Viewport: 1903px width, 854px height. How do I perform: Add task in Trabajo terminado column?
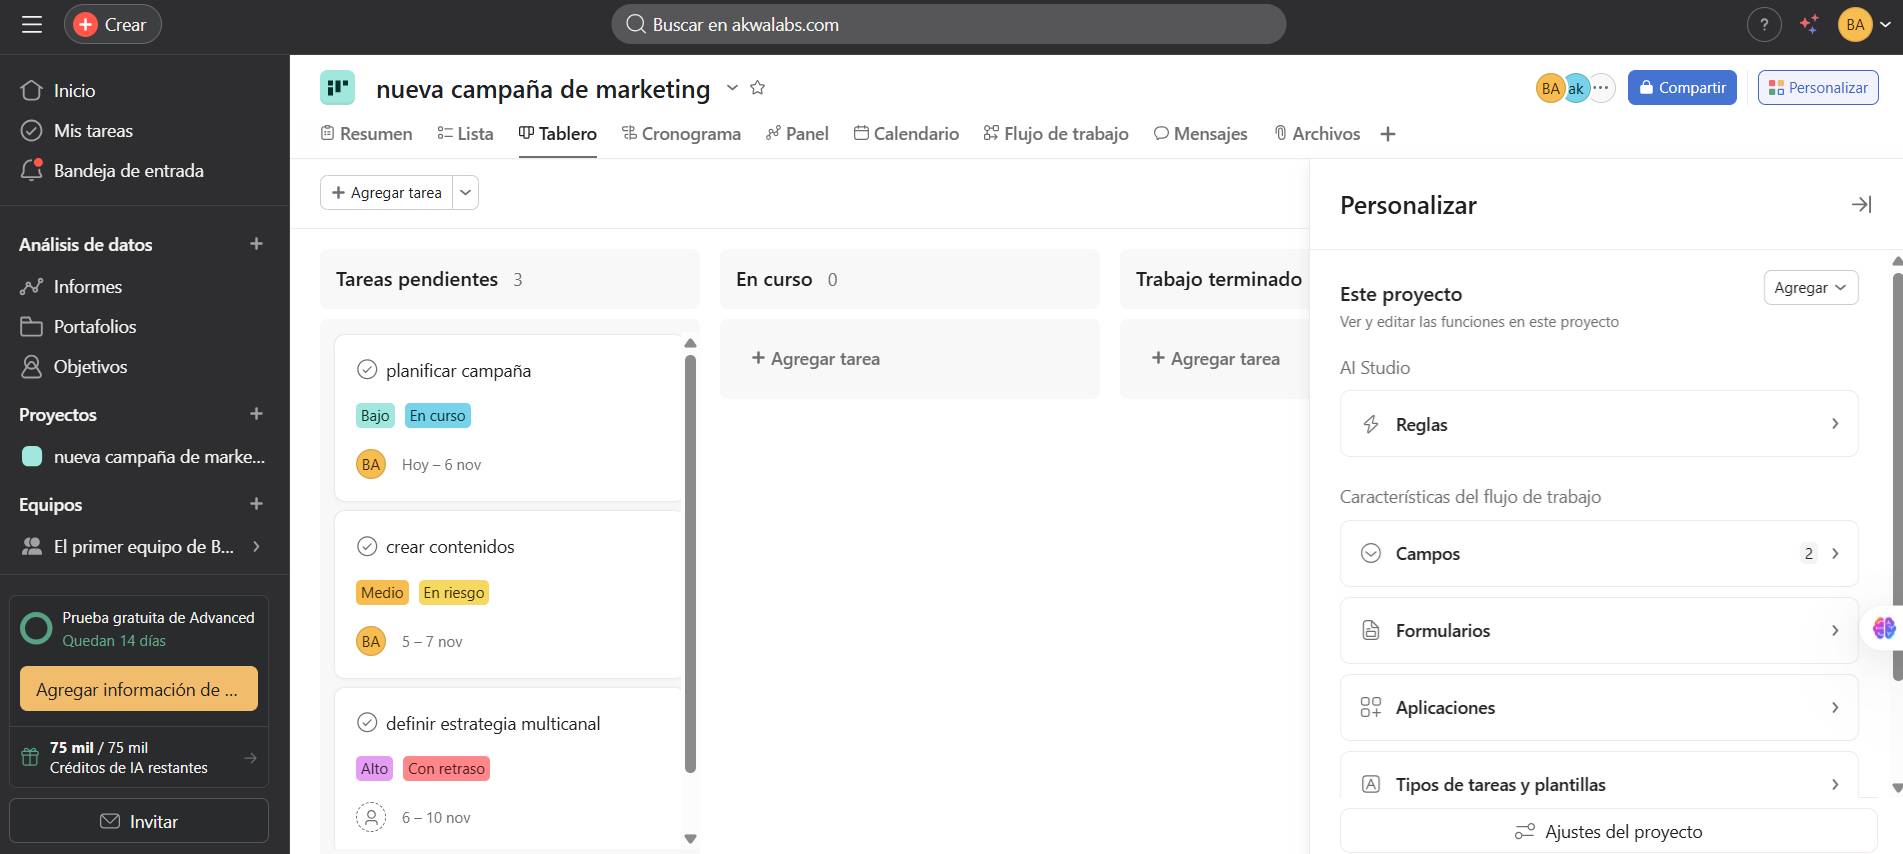[1215, 358]
